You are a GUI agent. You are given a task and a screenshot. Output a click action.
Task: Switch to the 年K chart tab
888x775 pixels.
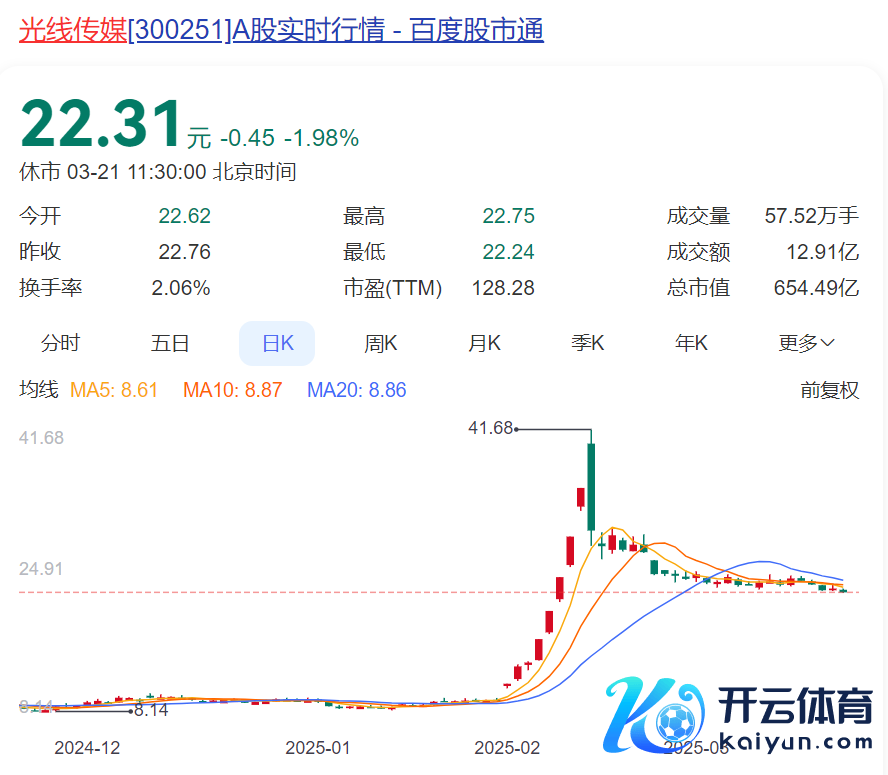click(x=691, y=344)
